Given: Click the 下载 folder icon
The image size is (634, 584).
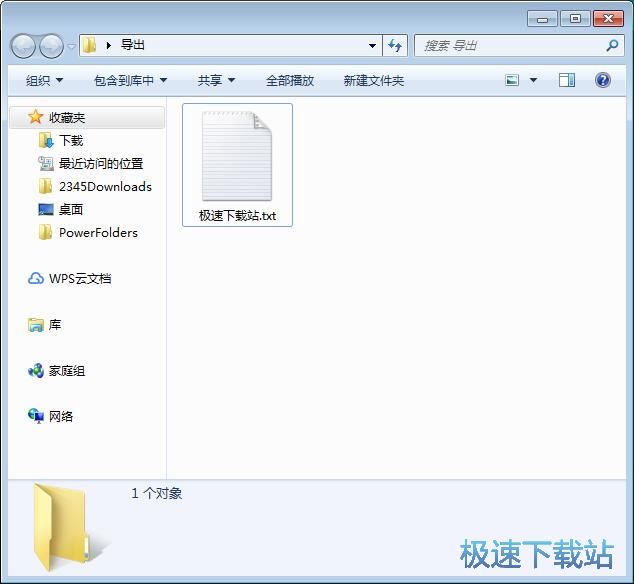Looking at the screenshot, I should click(46, 141).
